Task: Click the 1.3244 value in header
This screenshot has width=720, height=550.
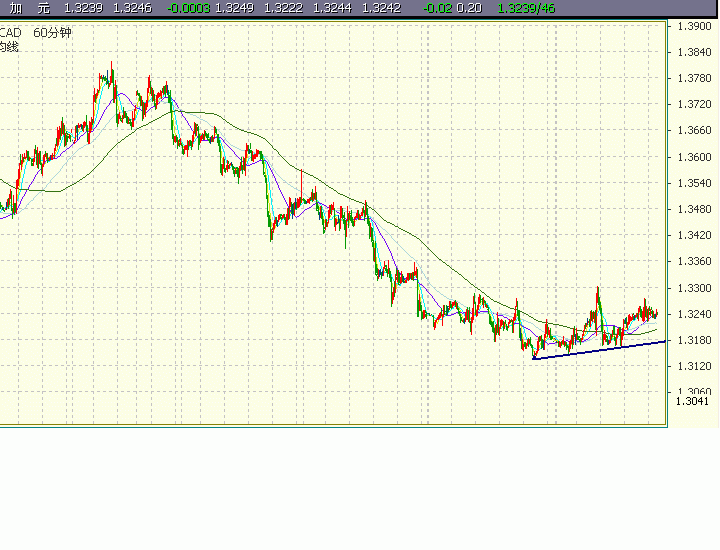Action: click(332, 8)
